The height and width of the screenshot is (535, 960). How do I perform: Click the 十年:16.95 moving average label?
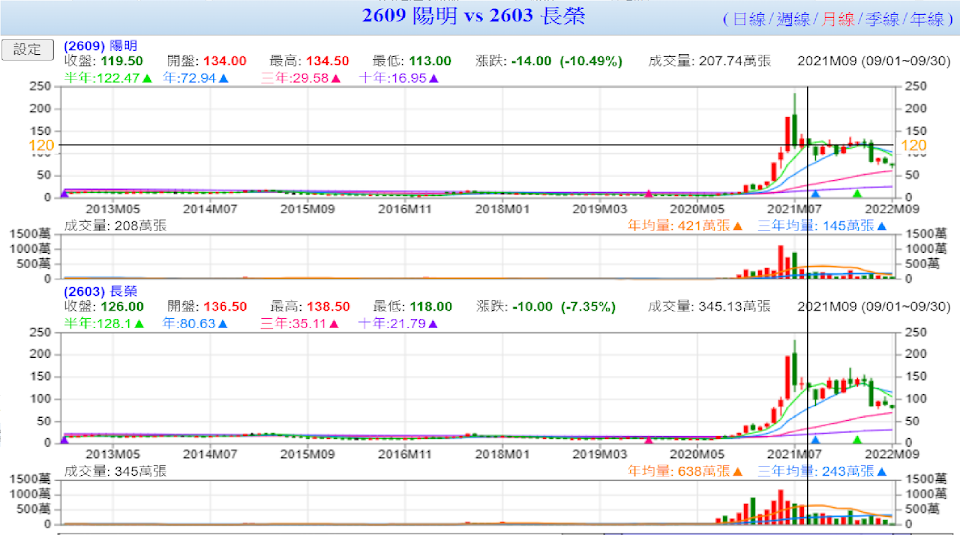pyautogui.click(x=398, y=78)
